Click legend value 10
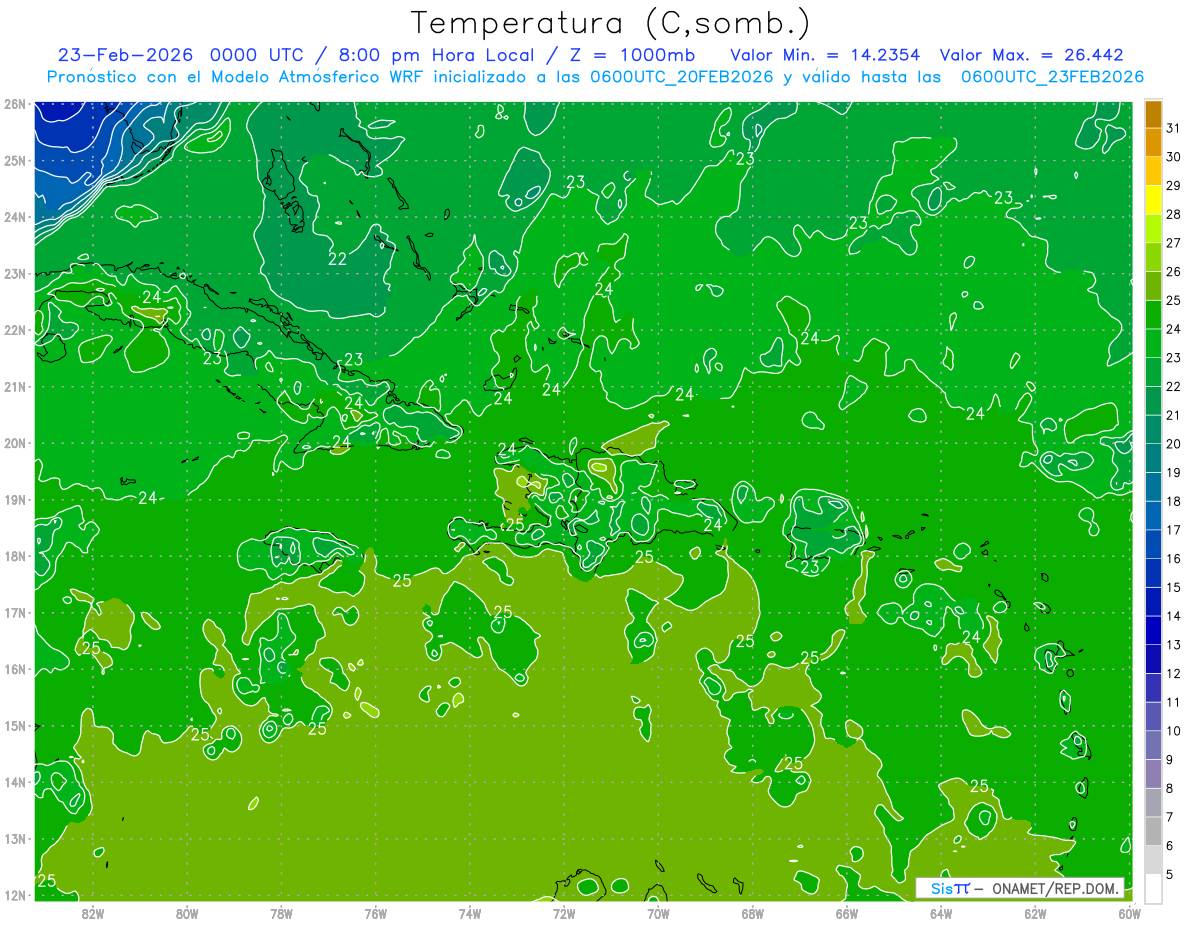 click(x=1173, y=731)
